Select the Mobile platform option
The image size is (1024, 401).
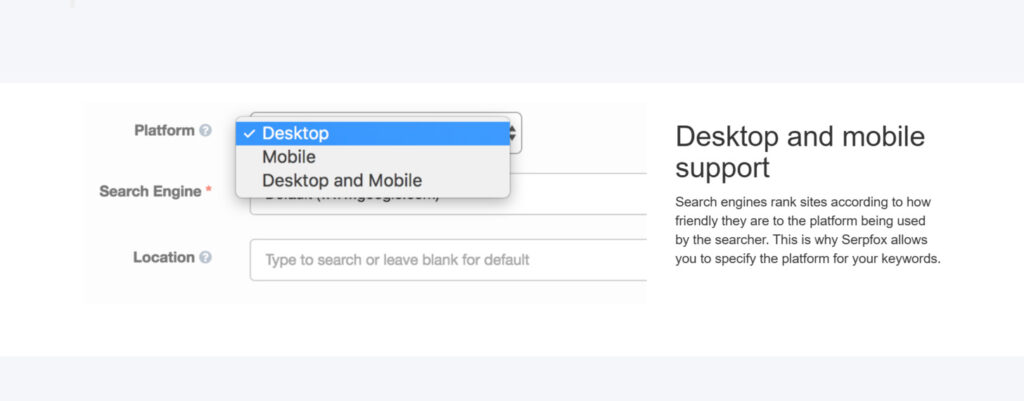289,157
